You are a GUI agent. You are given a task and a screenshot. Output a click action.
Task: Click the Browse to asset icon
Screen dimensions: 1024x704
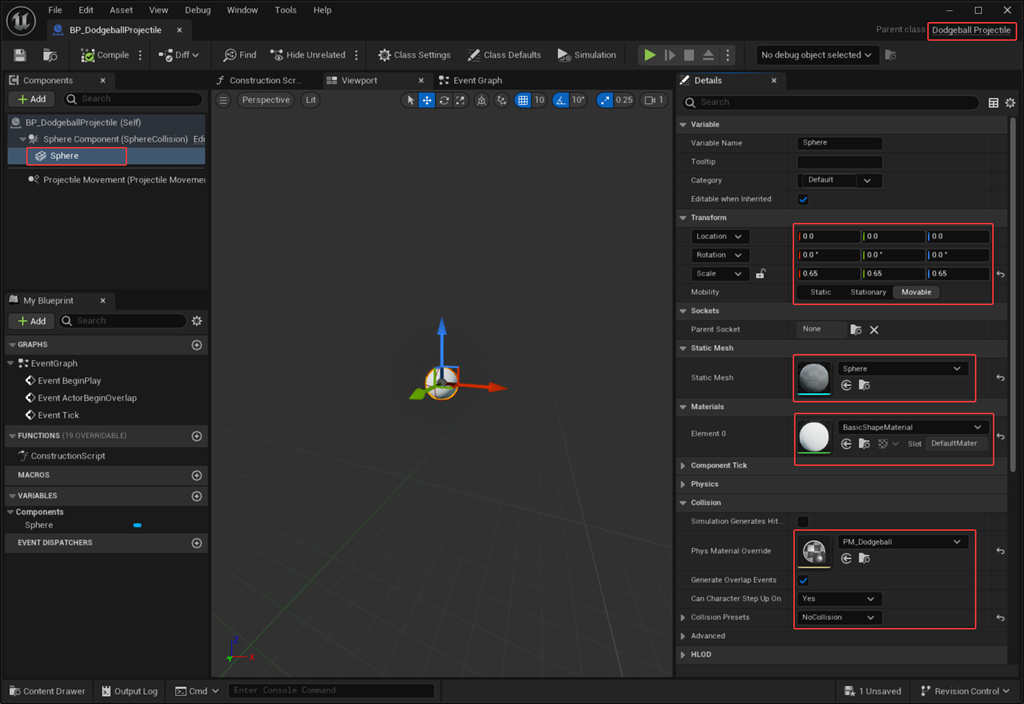click(50, 55)
